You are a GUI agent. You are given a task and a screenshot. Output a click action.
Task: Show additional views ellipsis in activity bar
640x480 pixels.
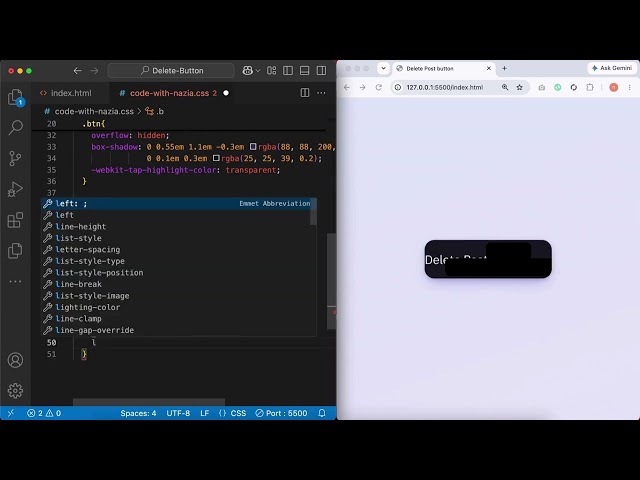[16, 281]
